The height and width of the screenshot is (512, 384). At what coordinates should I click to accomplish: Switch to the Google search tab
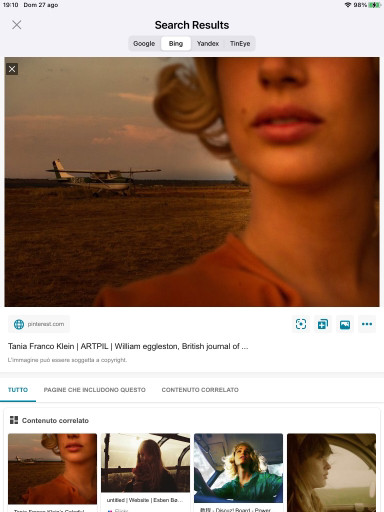(144, 44)
